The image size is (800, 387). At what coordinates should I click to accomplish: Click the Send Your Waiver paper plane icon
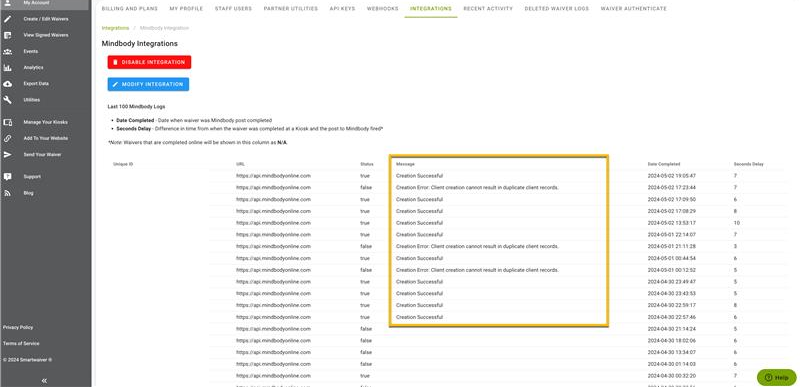pyautogui.click(x=8, y=154)
